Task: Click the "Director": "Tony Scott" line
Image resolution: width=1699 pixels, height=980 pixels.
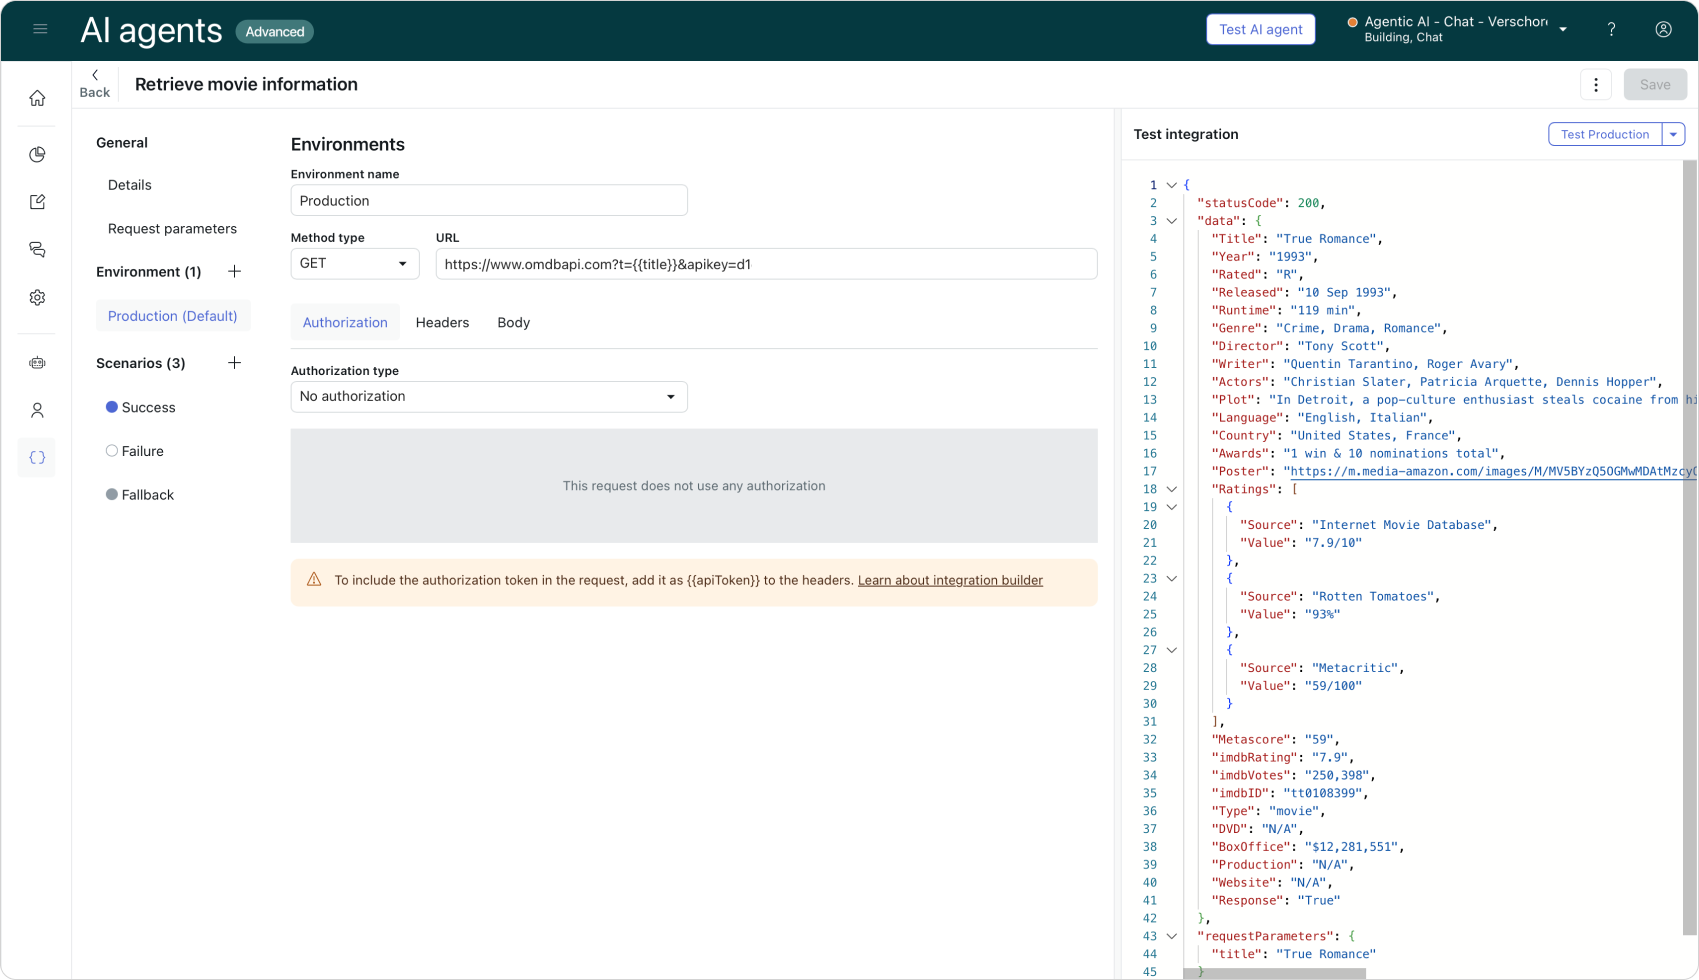Action: point(1300,346)
